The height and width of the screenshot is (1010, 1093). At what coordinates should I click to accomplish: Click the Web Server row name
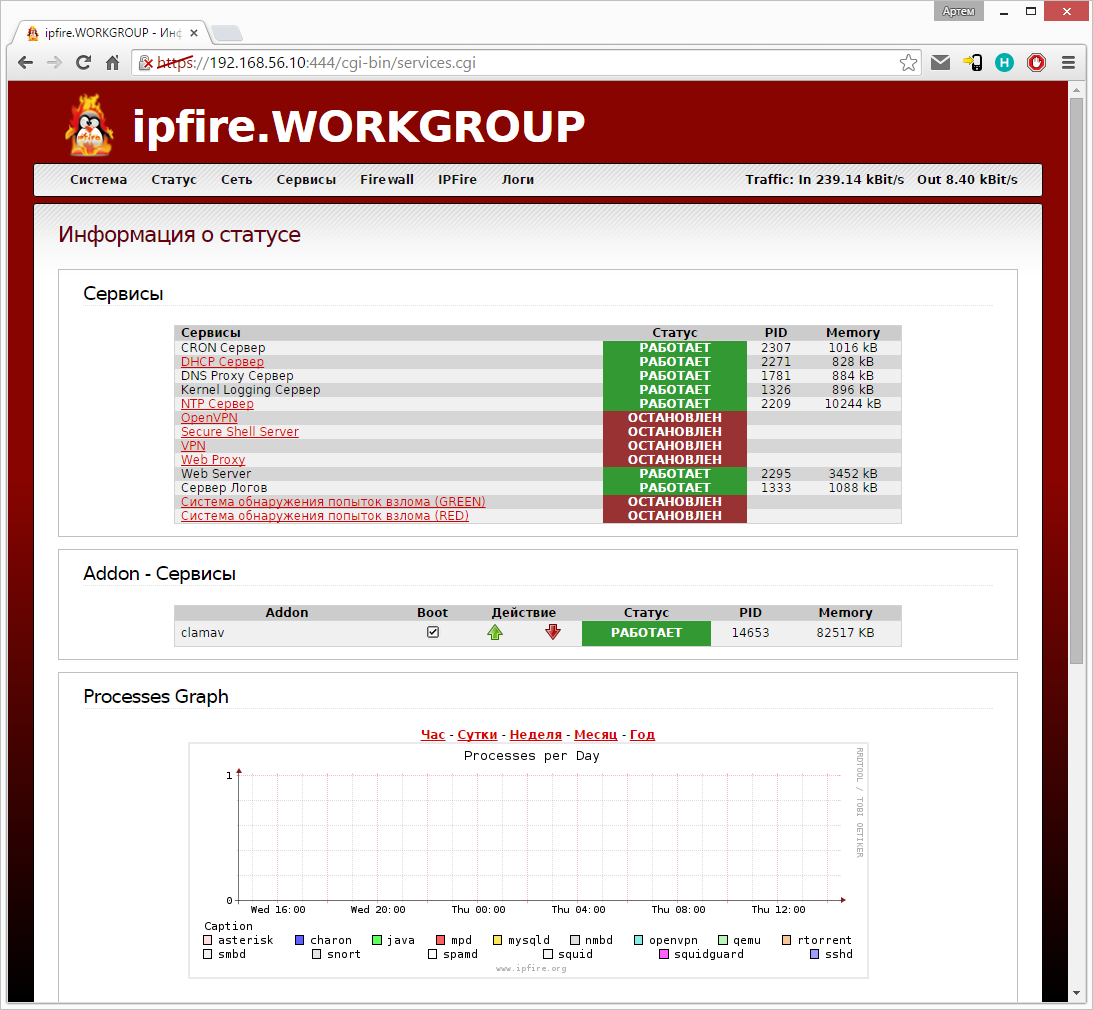pos(216,474)
